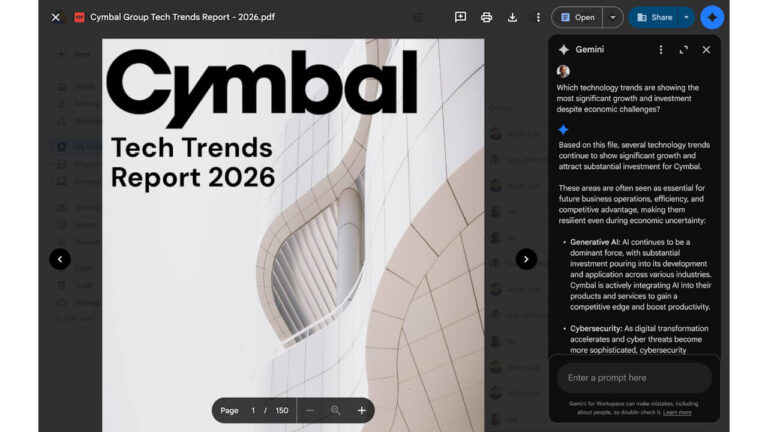The height and width of the screenshot is (432, 768).
Task: Expand the Open with dropdown arrow
Action: coord(613,17)
